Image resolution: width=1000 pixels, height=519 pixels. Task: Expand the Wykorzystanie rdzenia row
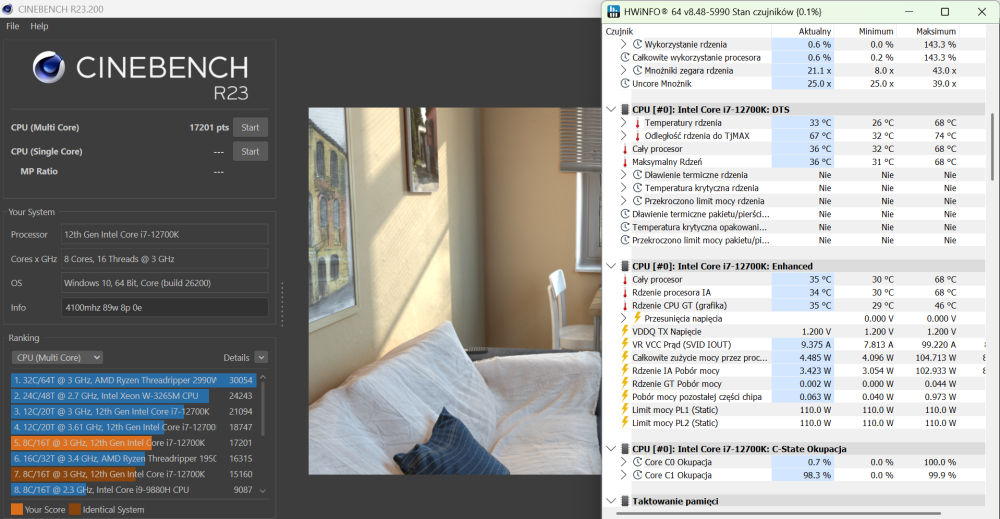pyautogui.click(x=623, y=44)
